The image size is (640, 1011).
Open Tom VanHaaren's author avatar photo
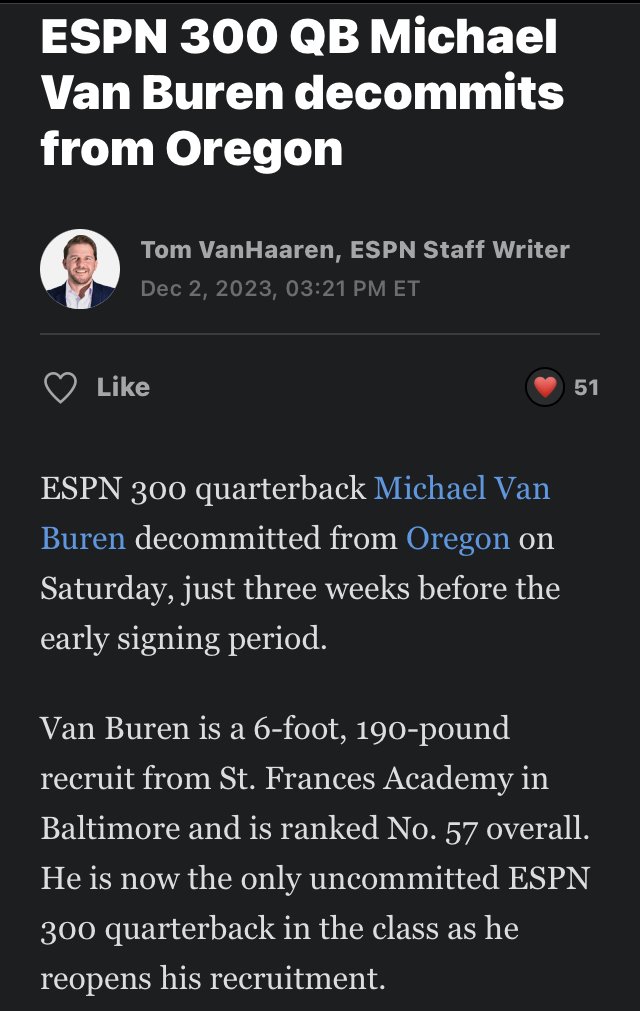[80, 269]
